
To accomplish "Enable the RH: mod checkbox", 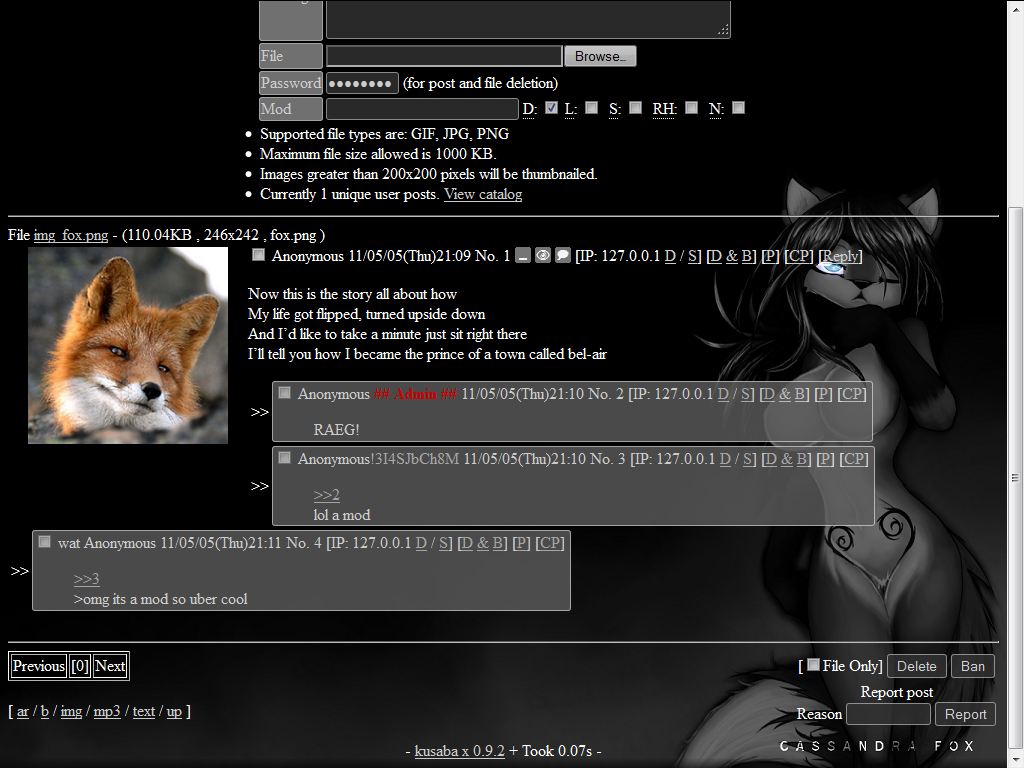I will [x=692, y=107].
